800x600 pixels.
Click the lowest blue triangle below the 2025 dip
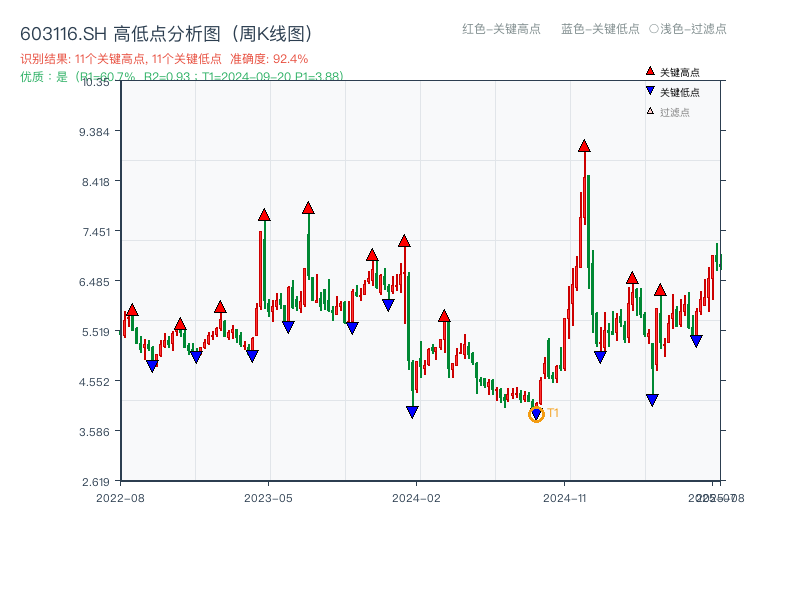pos(652,398)
